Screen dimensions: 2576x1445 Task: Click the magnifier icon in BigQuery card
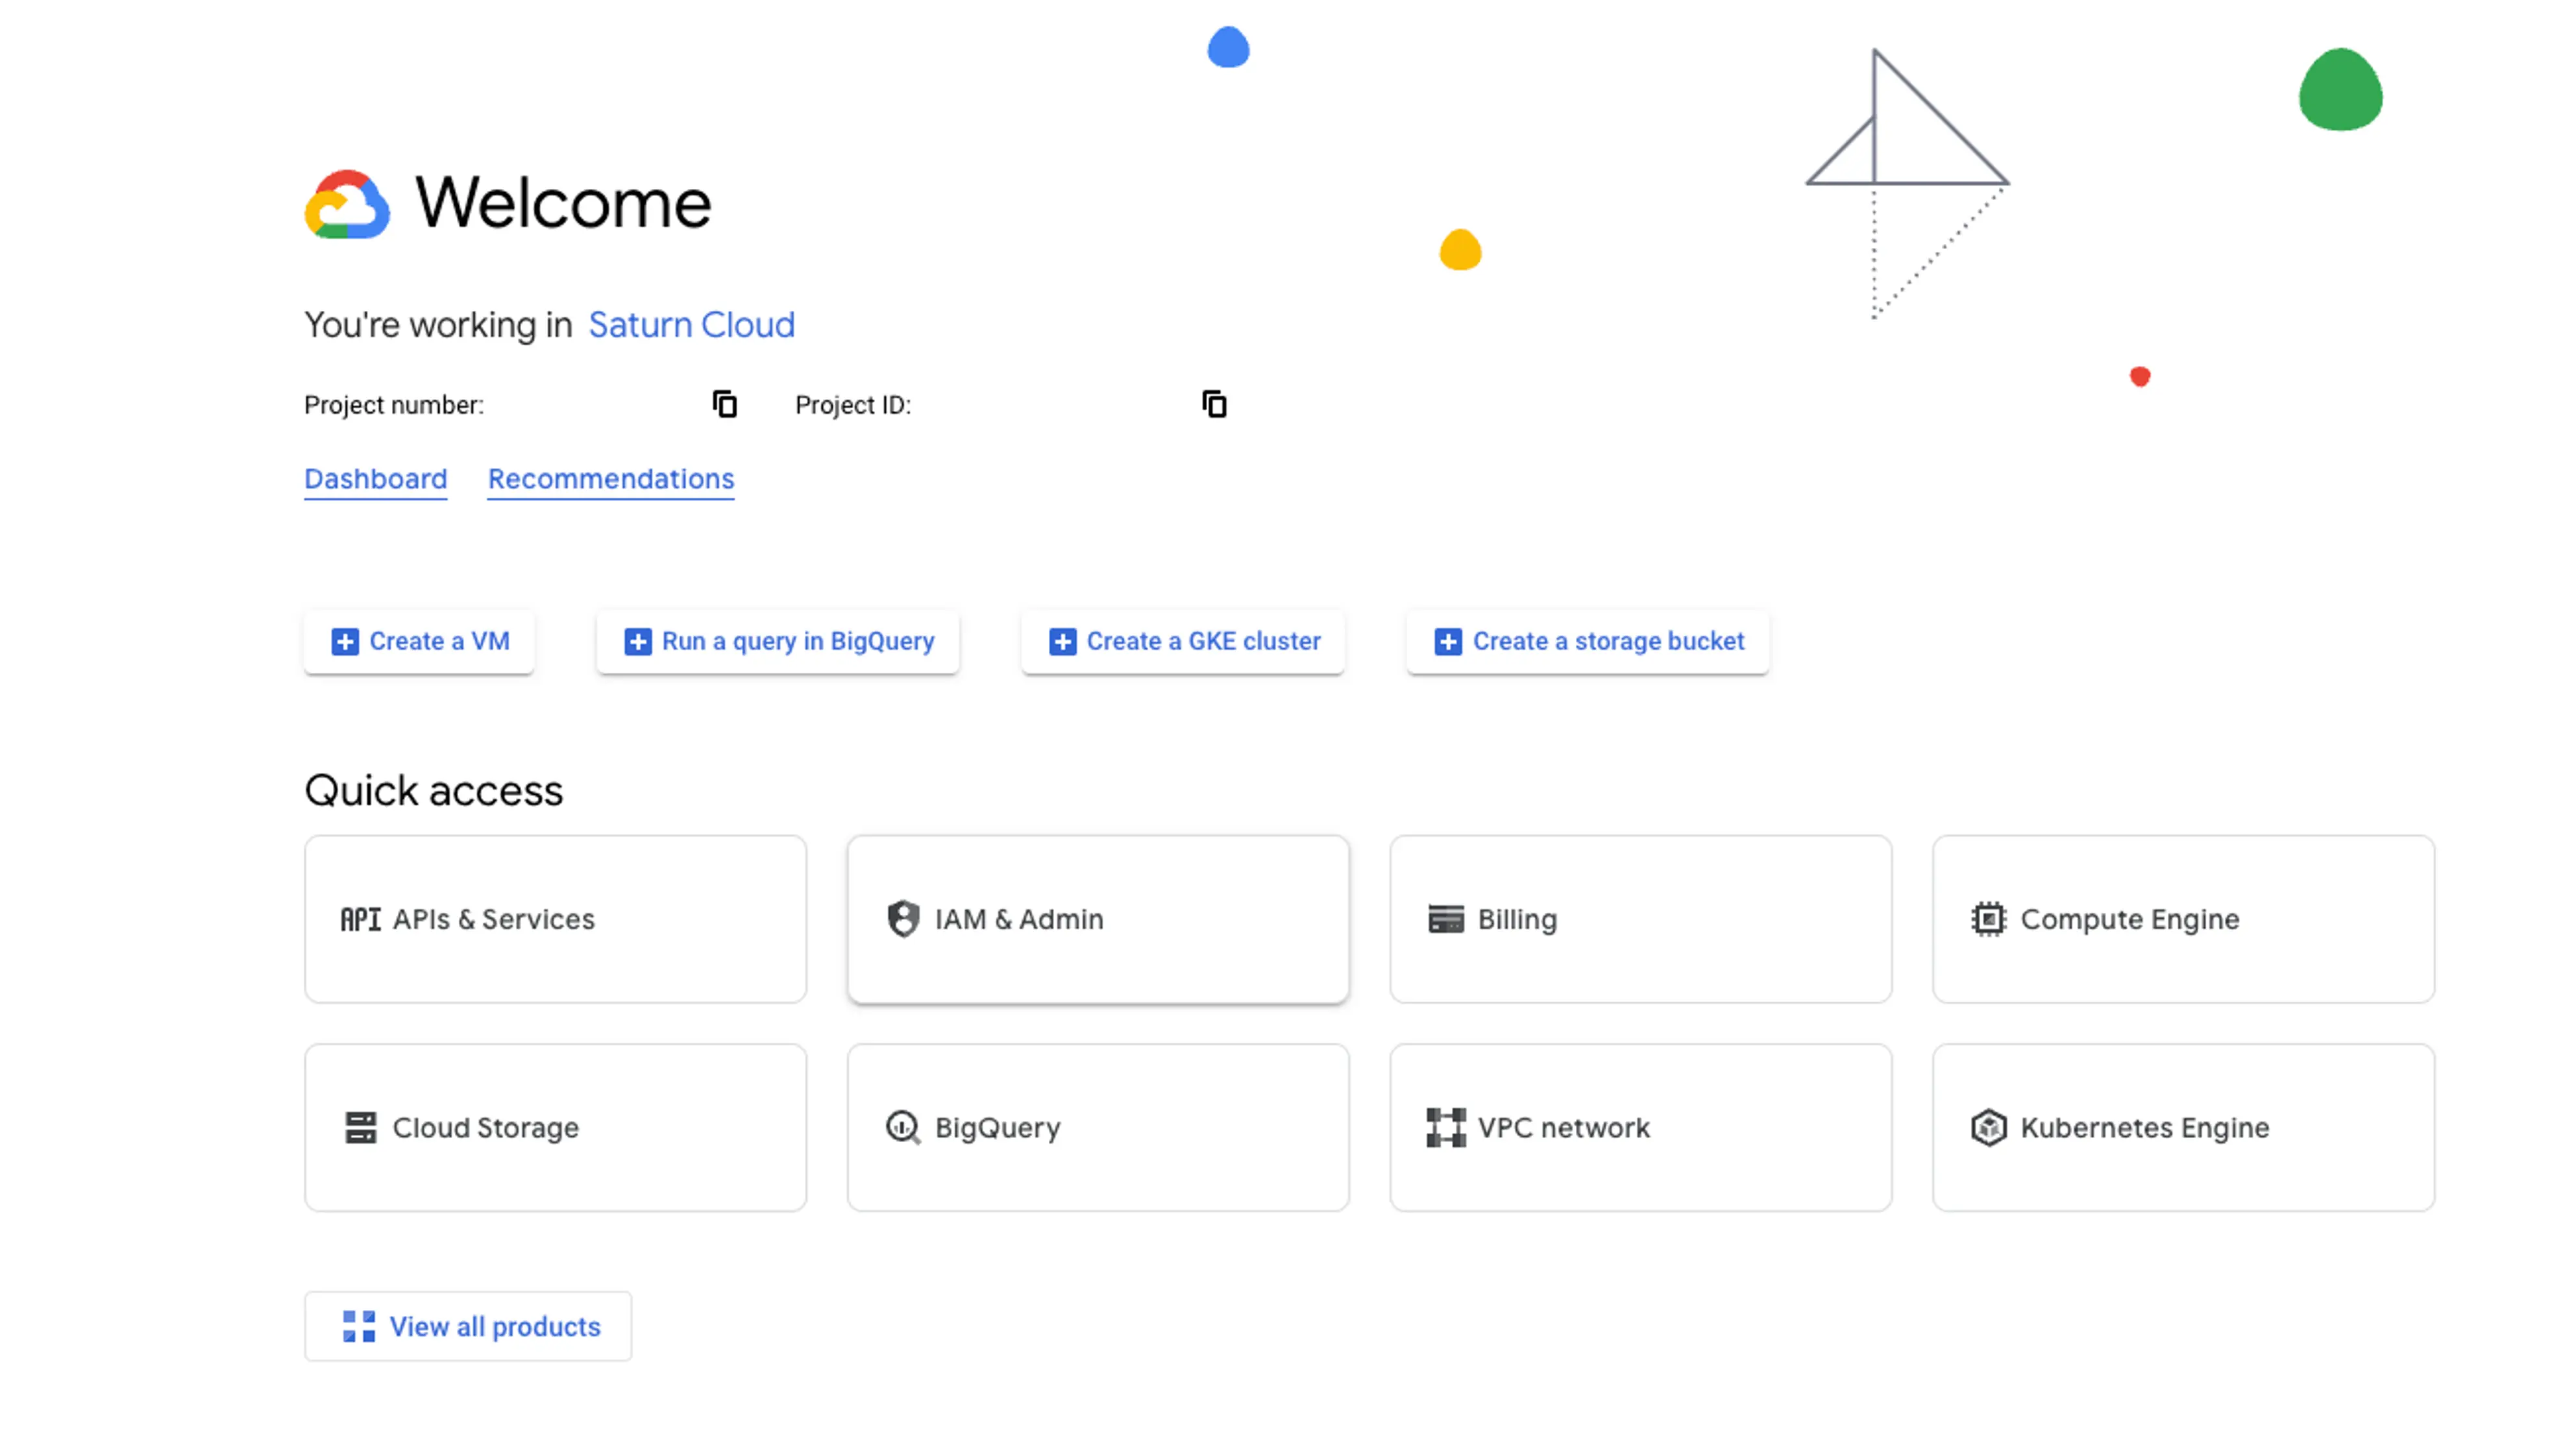click(903, 1128)
